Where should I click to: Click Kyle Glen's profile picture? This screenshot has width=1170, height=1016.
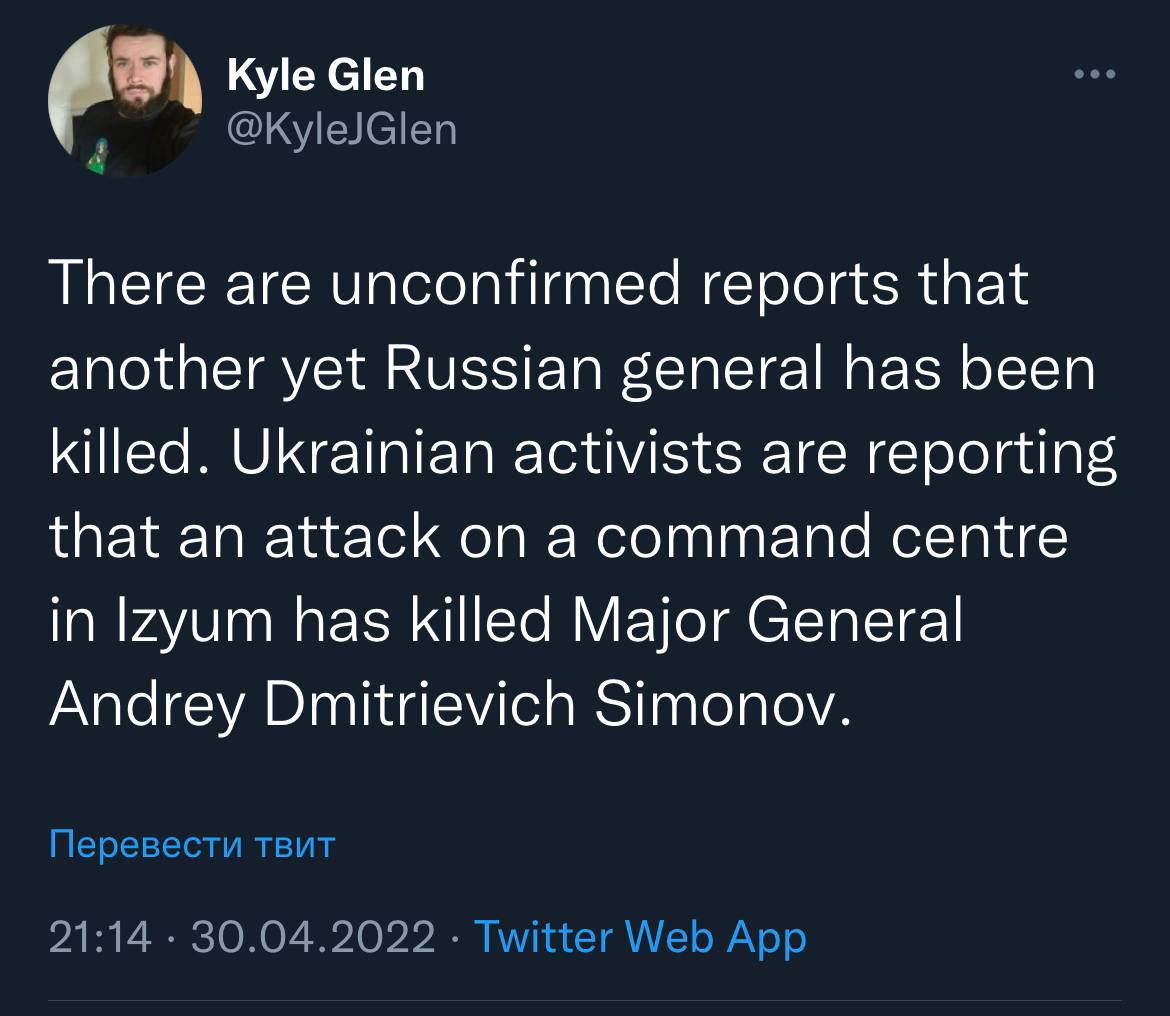pos(125,102)
